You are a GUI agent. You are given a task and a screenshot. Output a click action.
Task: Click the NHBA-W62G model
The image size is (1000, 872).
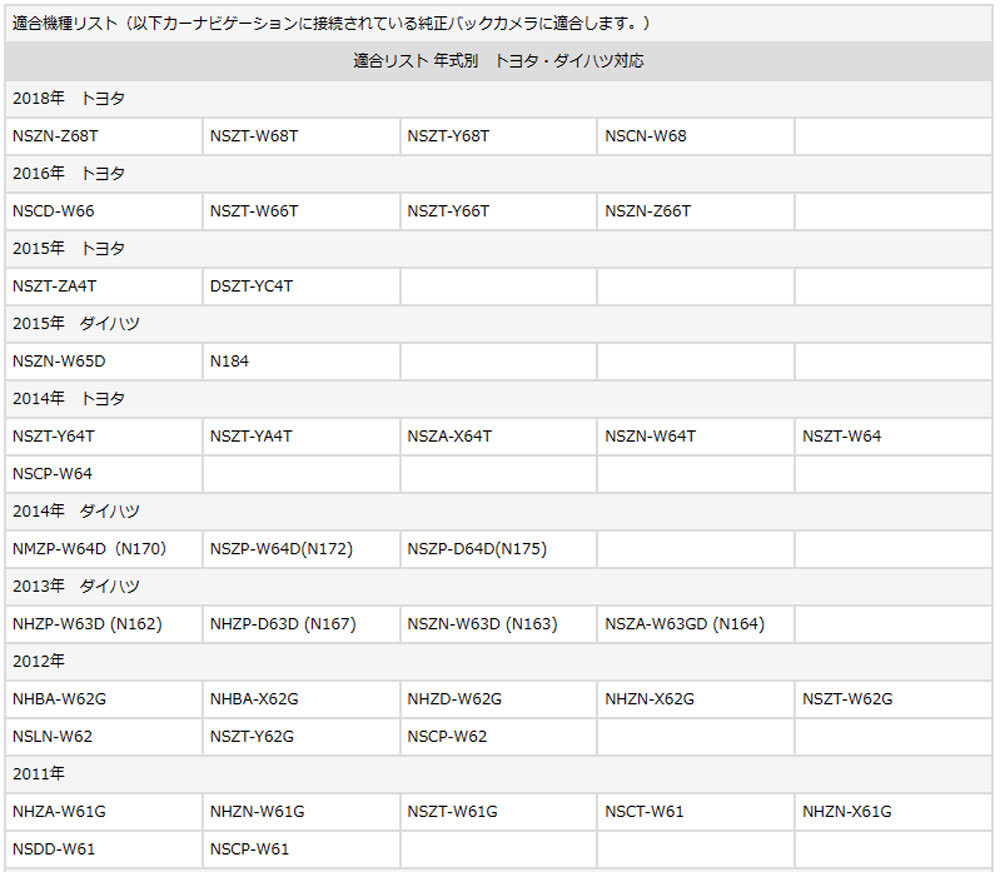point(103,699)
